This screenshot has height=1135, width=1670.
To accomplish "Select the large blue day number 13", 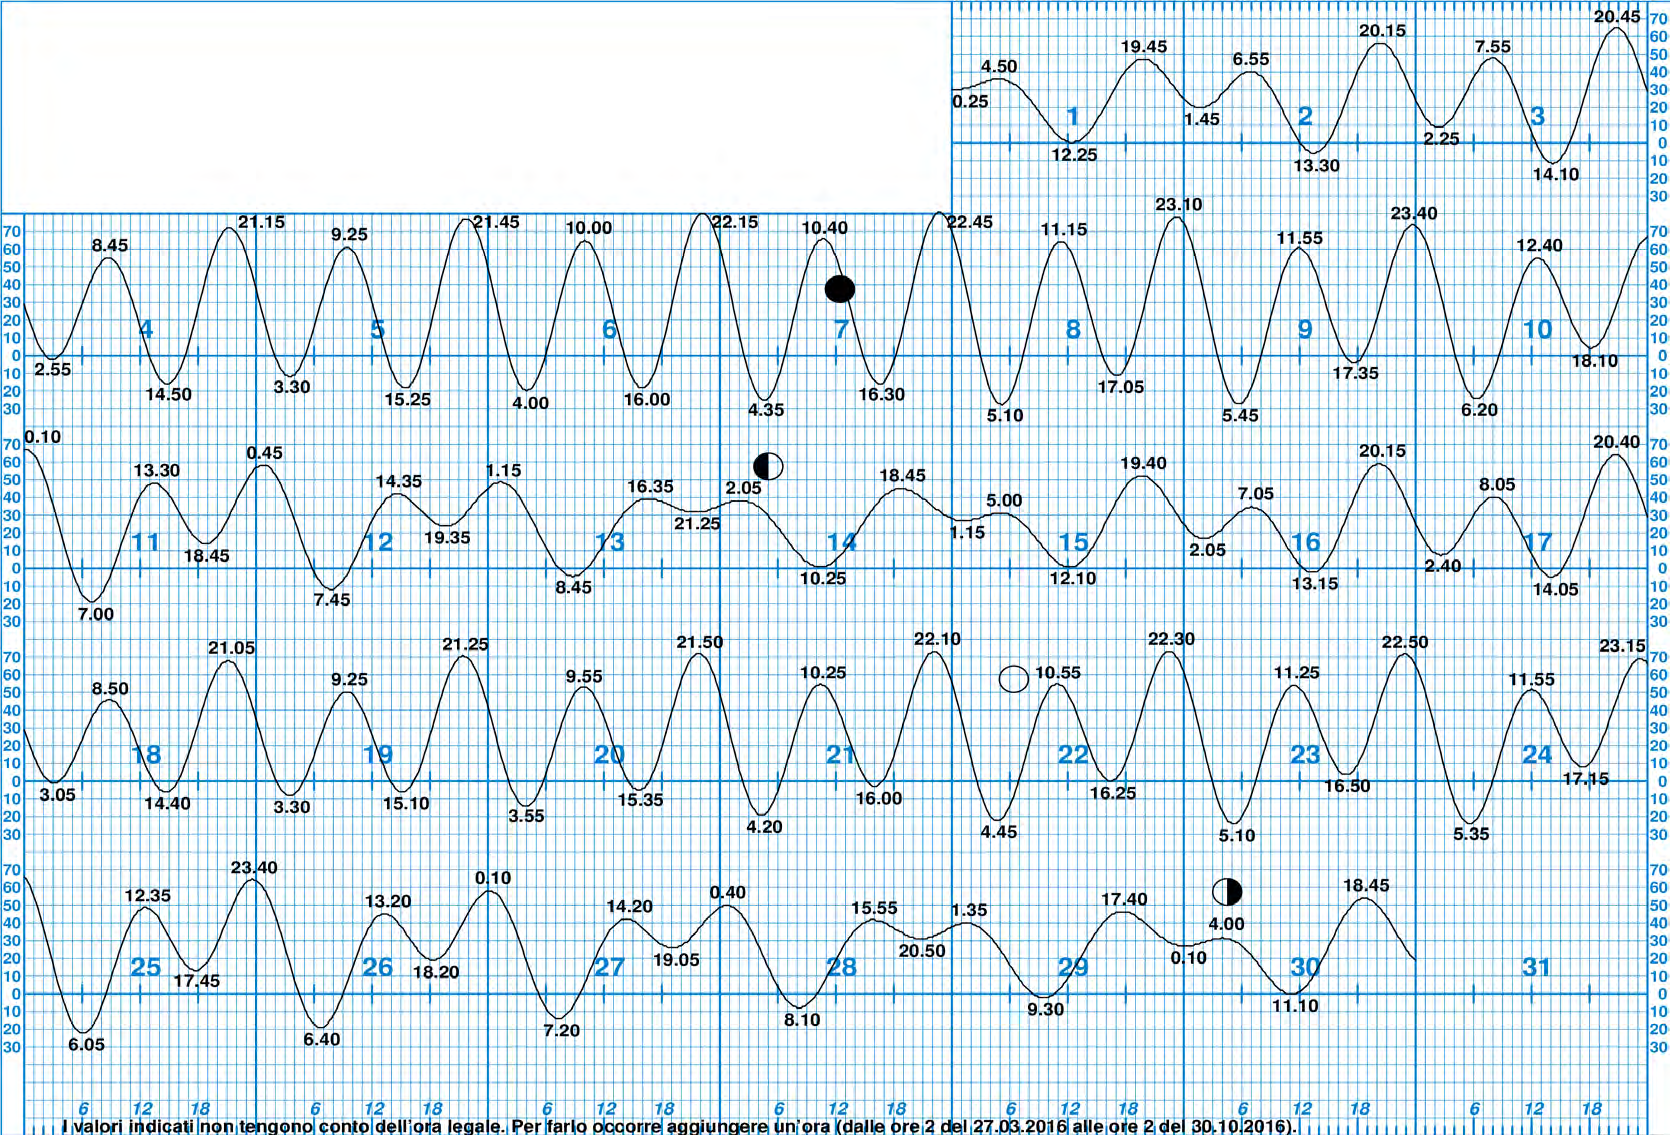I will point(610,542).
